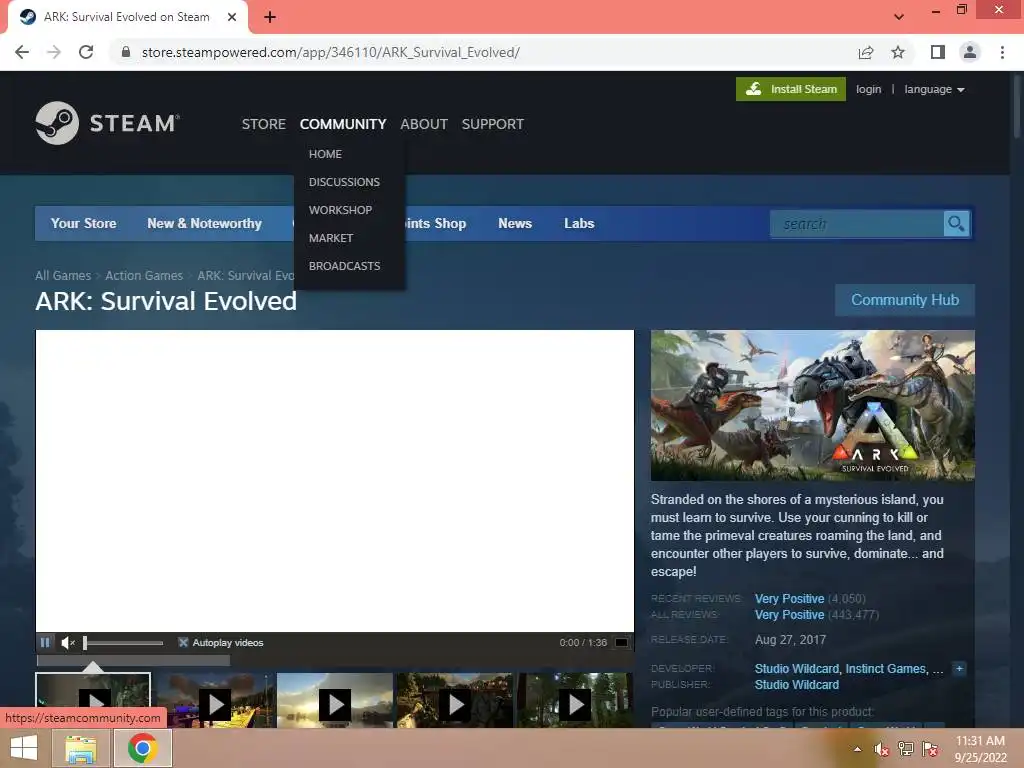Click the All Games breadcrumb
The height and width of the screenshot is (768, 1024).
pyautogui.click(x=63, y=276)
